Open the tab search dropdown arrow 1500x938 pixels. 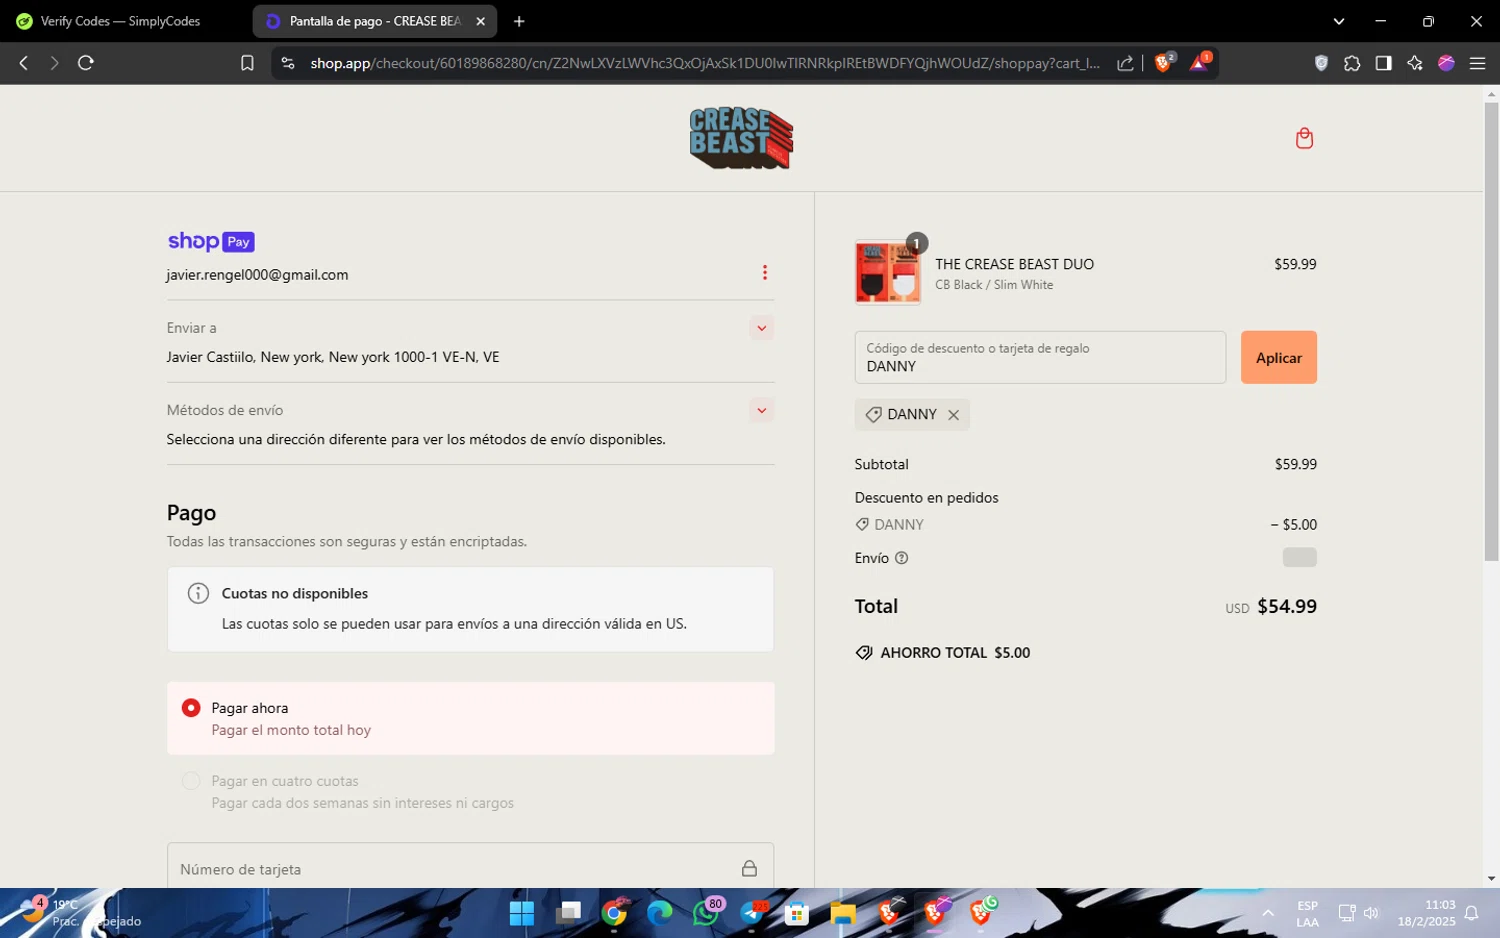1339,21
